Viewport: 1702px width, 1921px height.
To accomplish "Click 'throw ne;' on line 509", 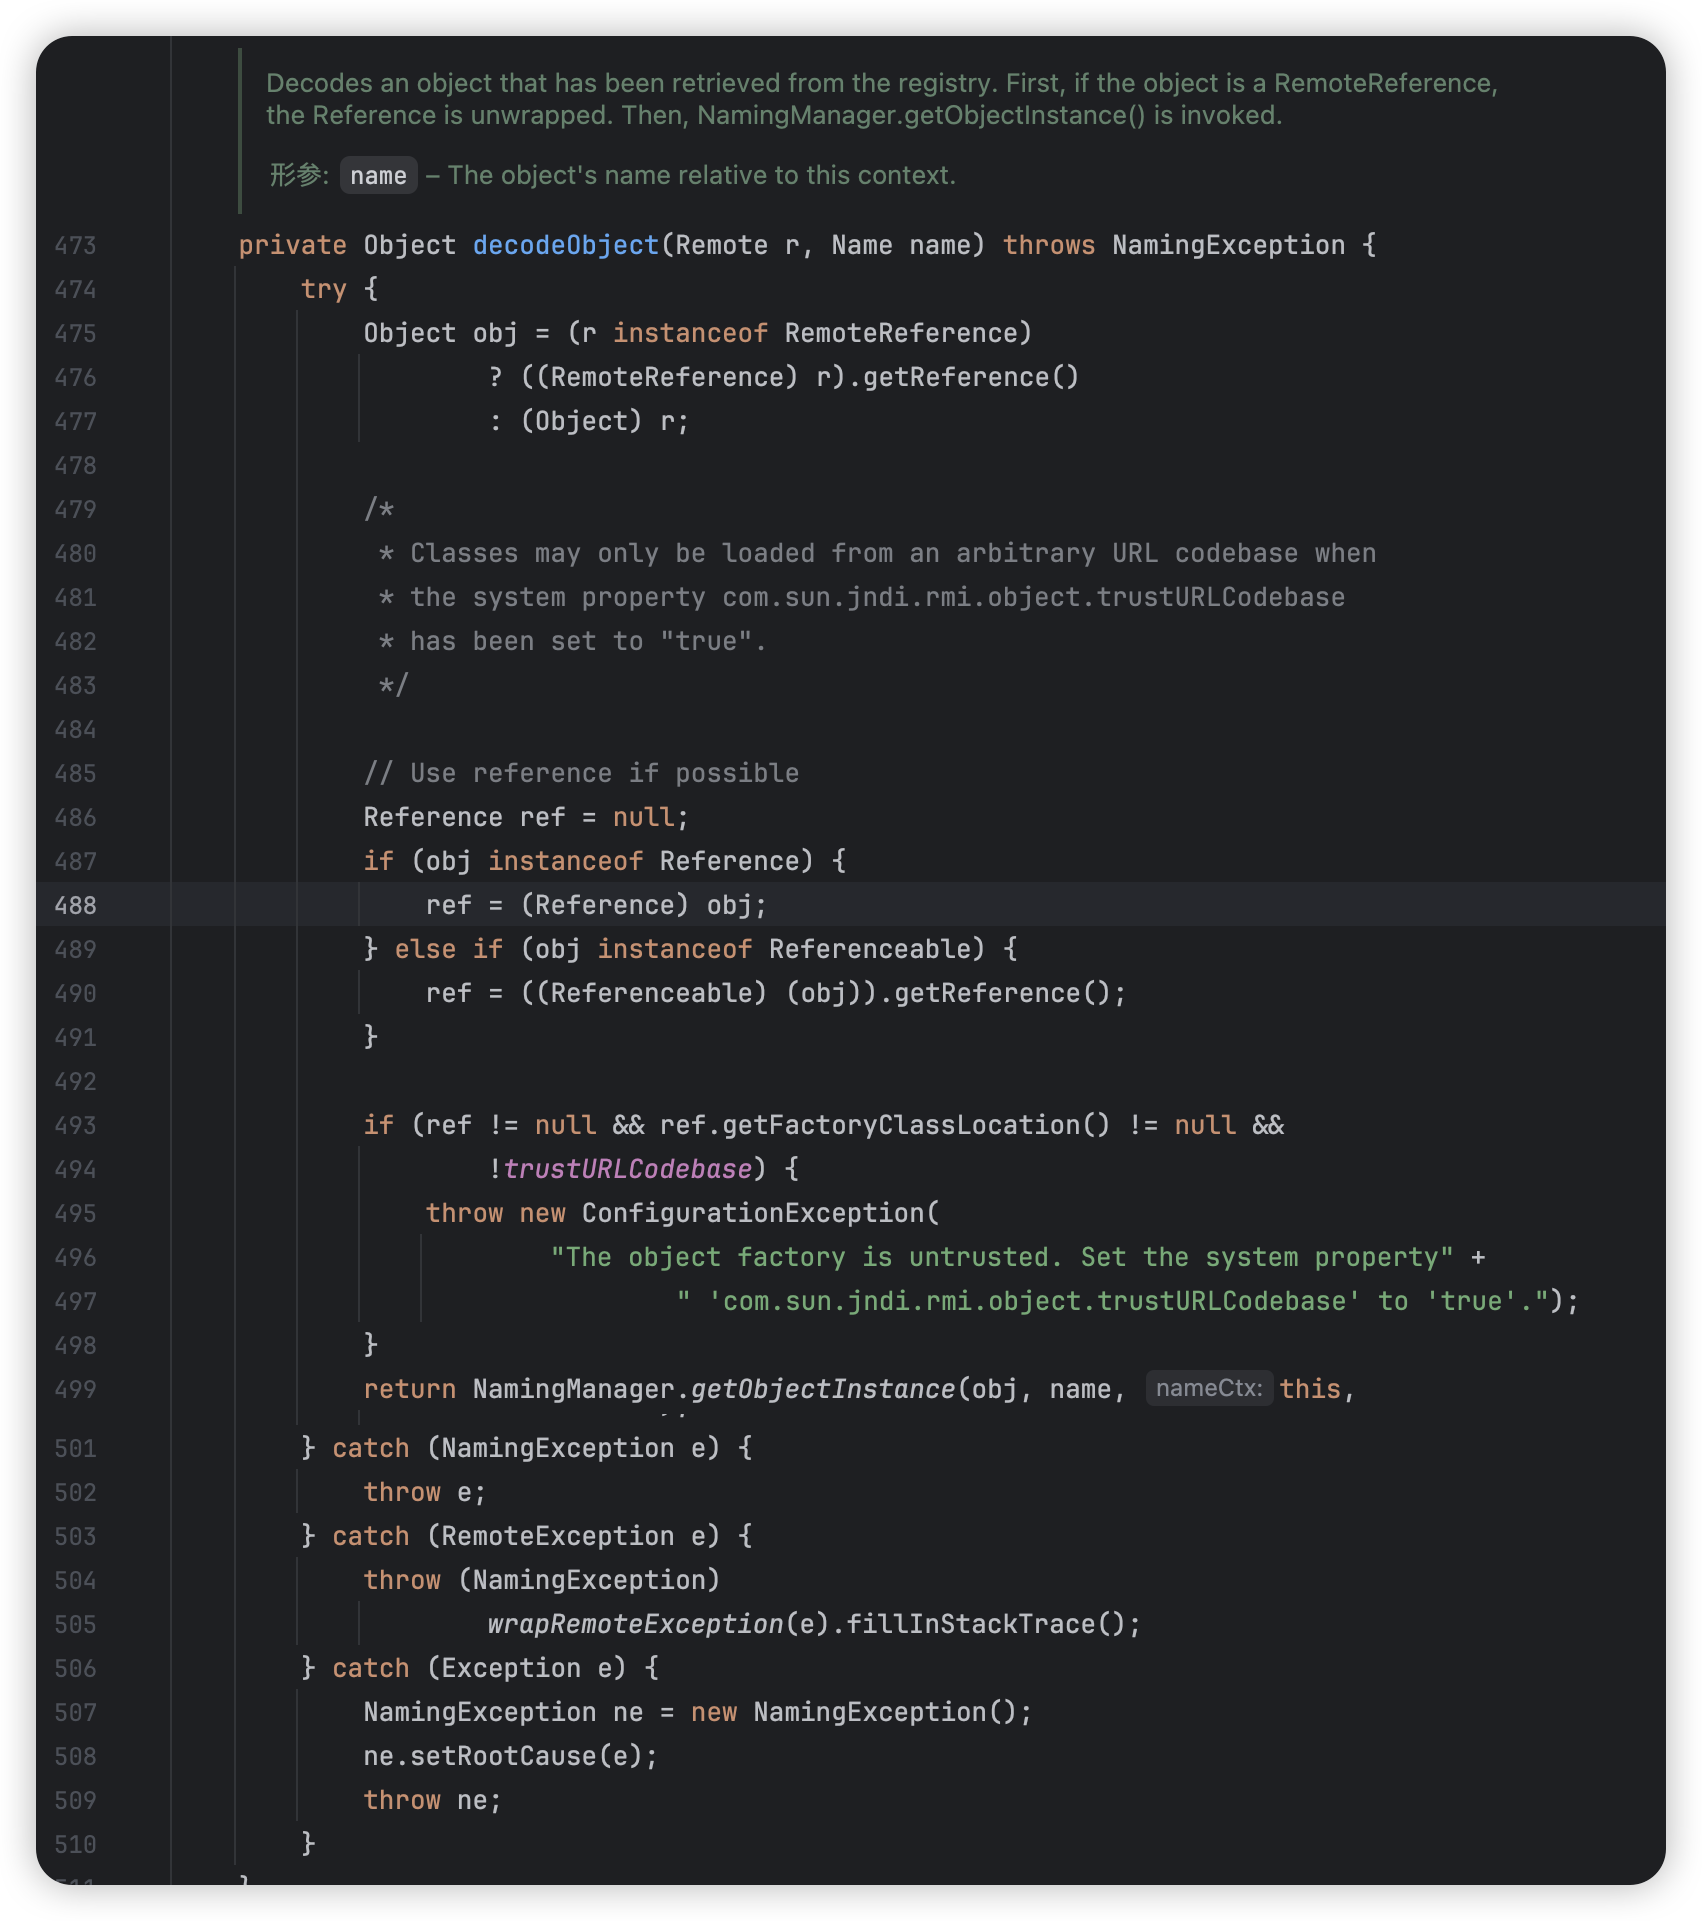I will [432, 1800].
